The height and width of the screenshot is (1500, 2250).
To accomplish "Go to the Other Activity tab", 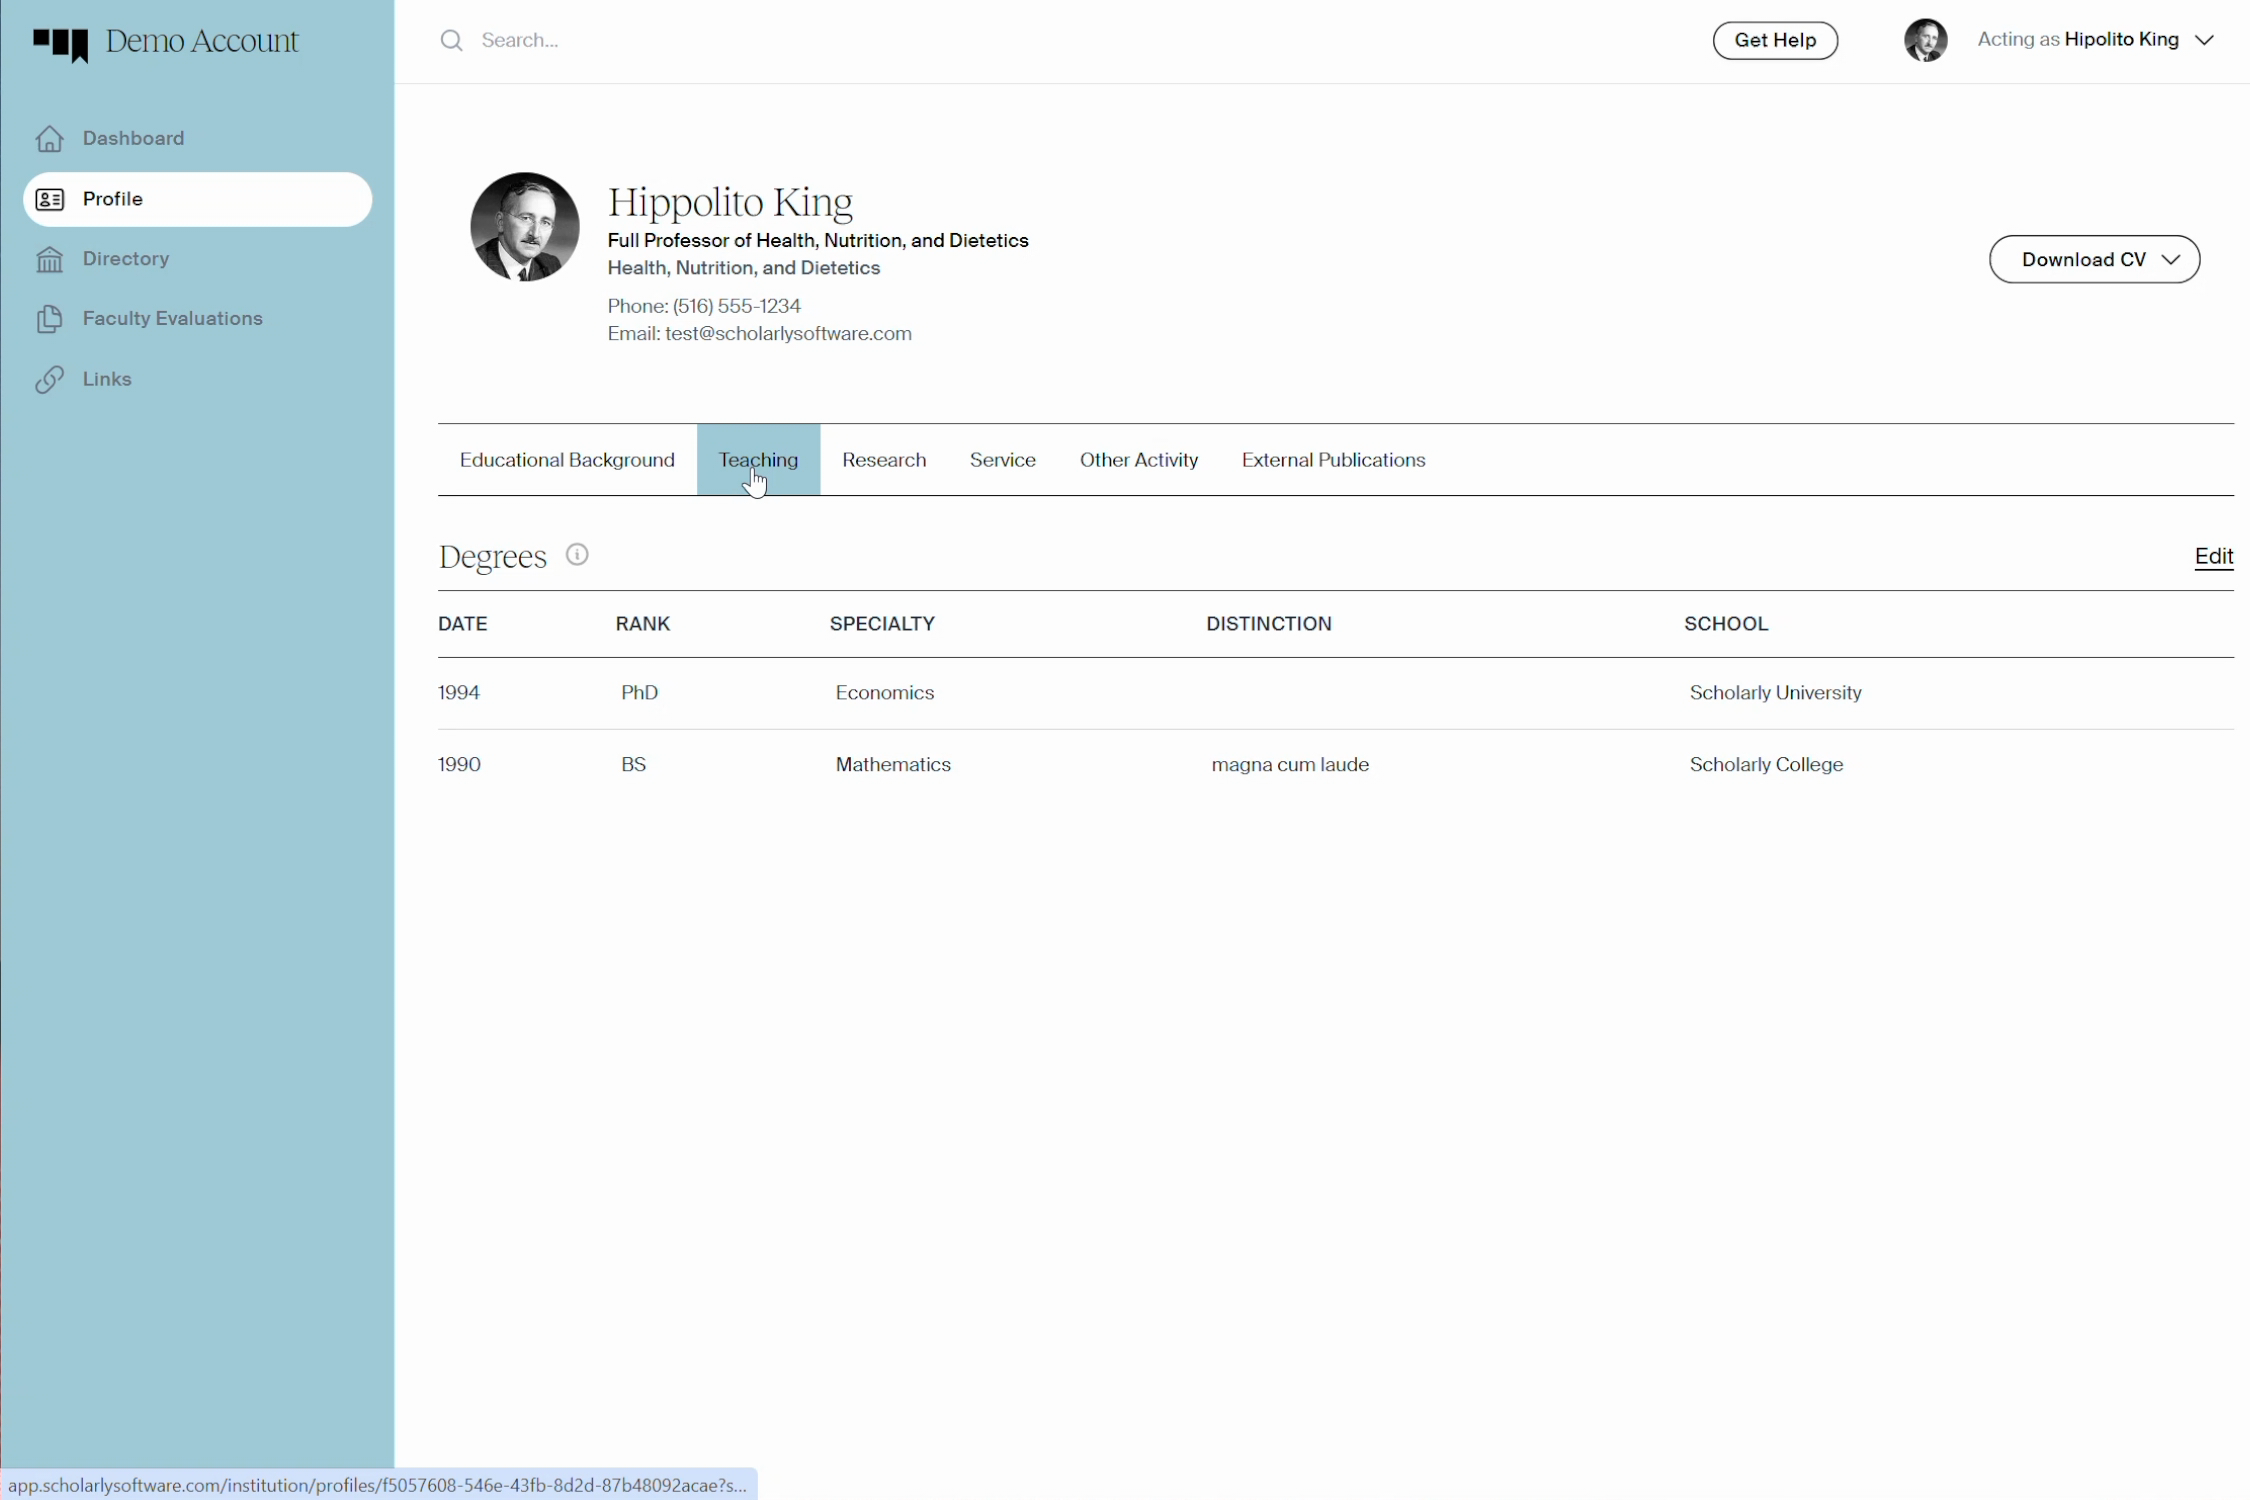I will [x=1138, y=460].
